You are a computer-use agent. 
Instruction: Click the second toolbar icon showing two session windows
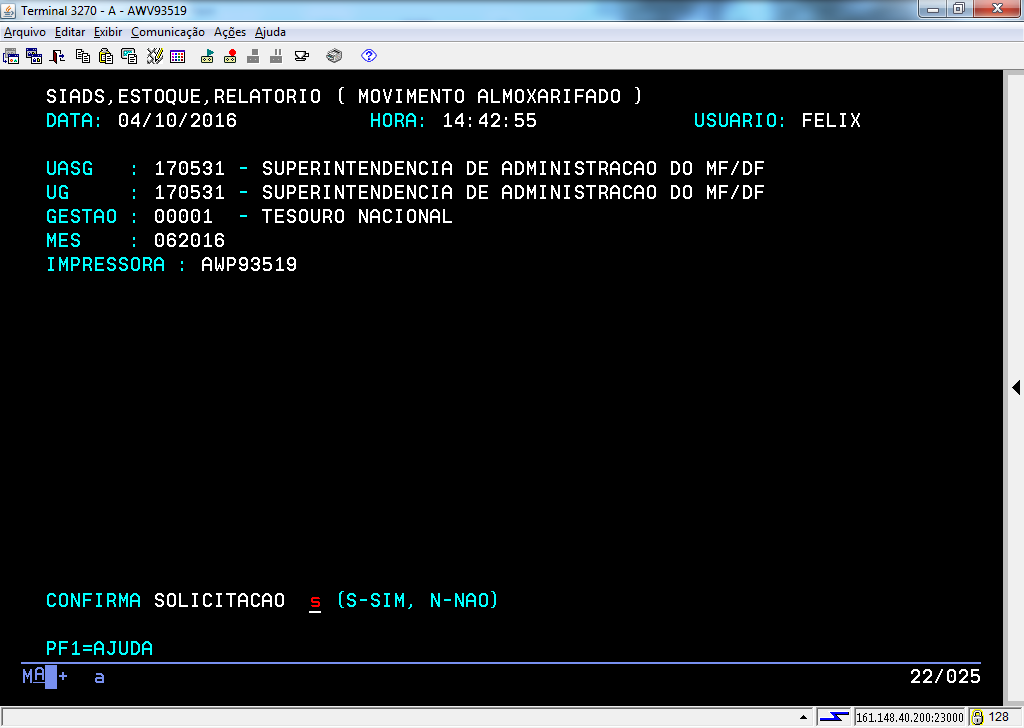click(34, 56)
